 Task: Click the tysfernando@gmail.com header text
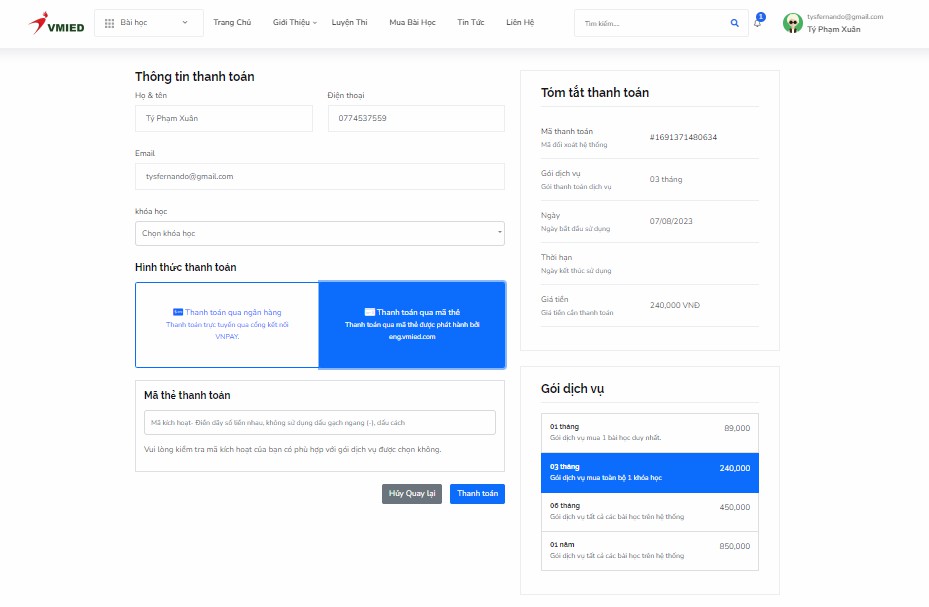(845, 17)
